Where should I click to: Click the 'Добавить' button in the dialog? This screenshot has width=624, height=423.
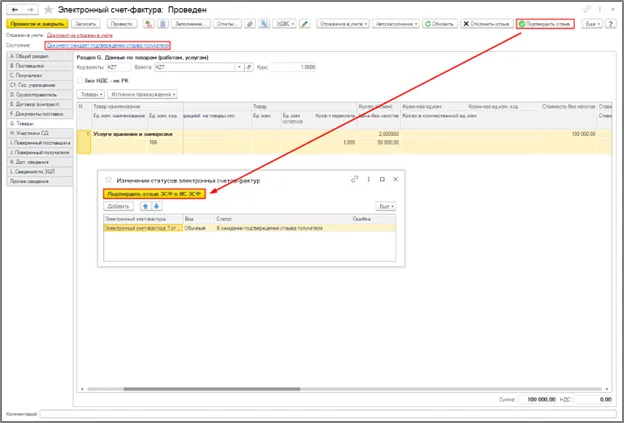[119, 206]
